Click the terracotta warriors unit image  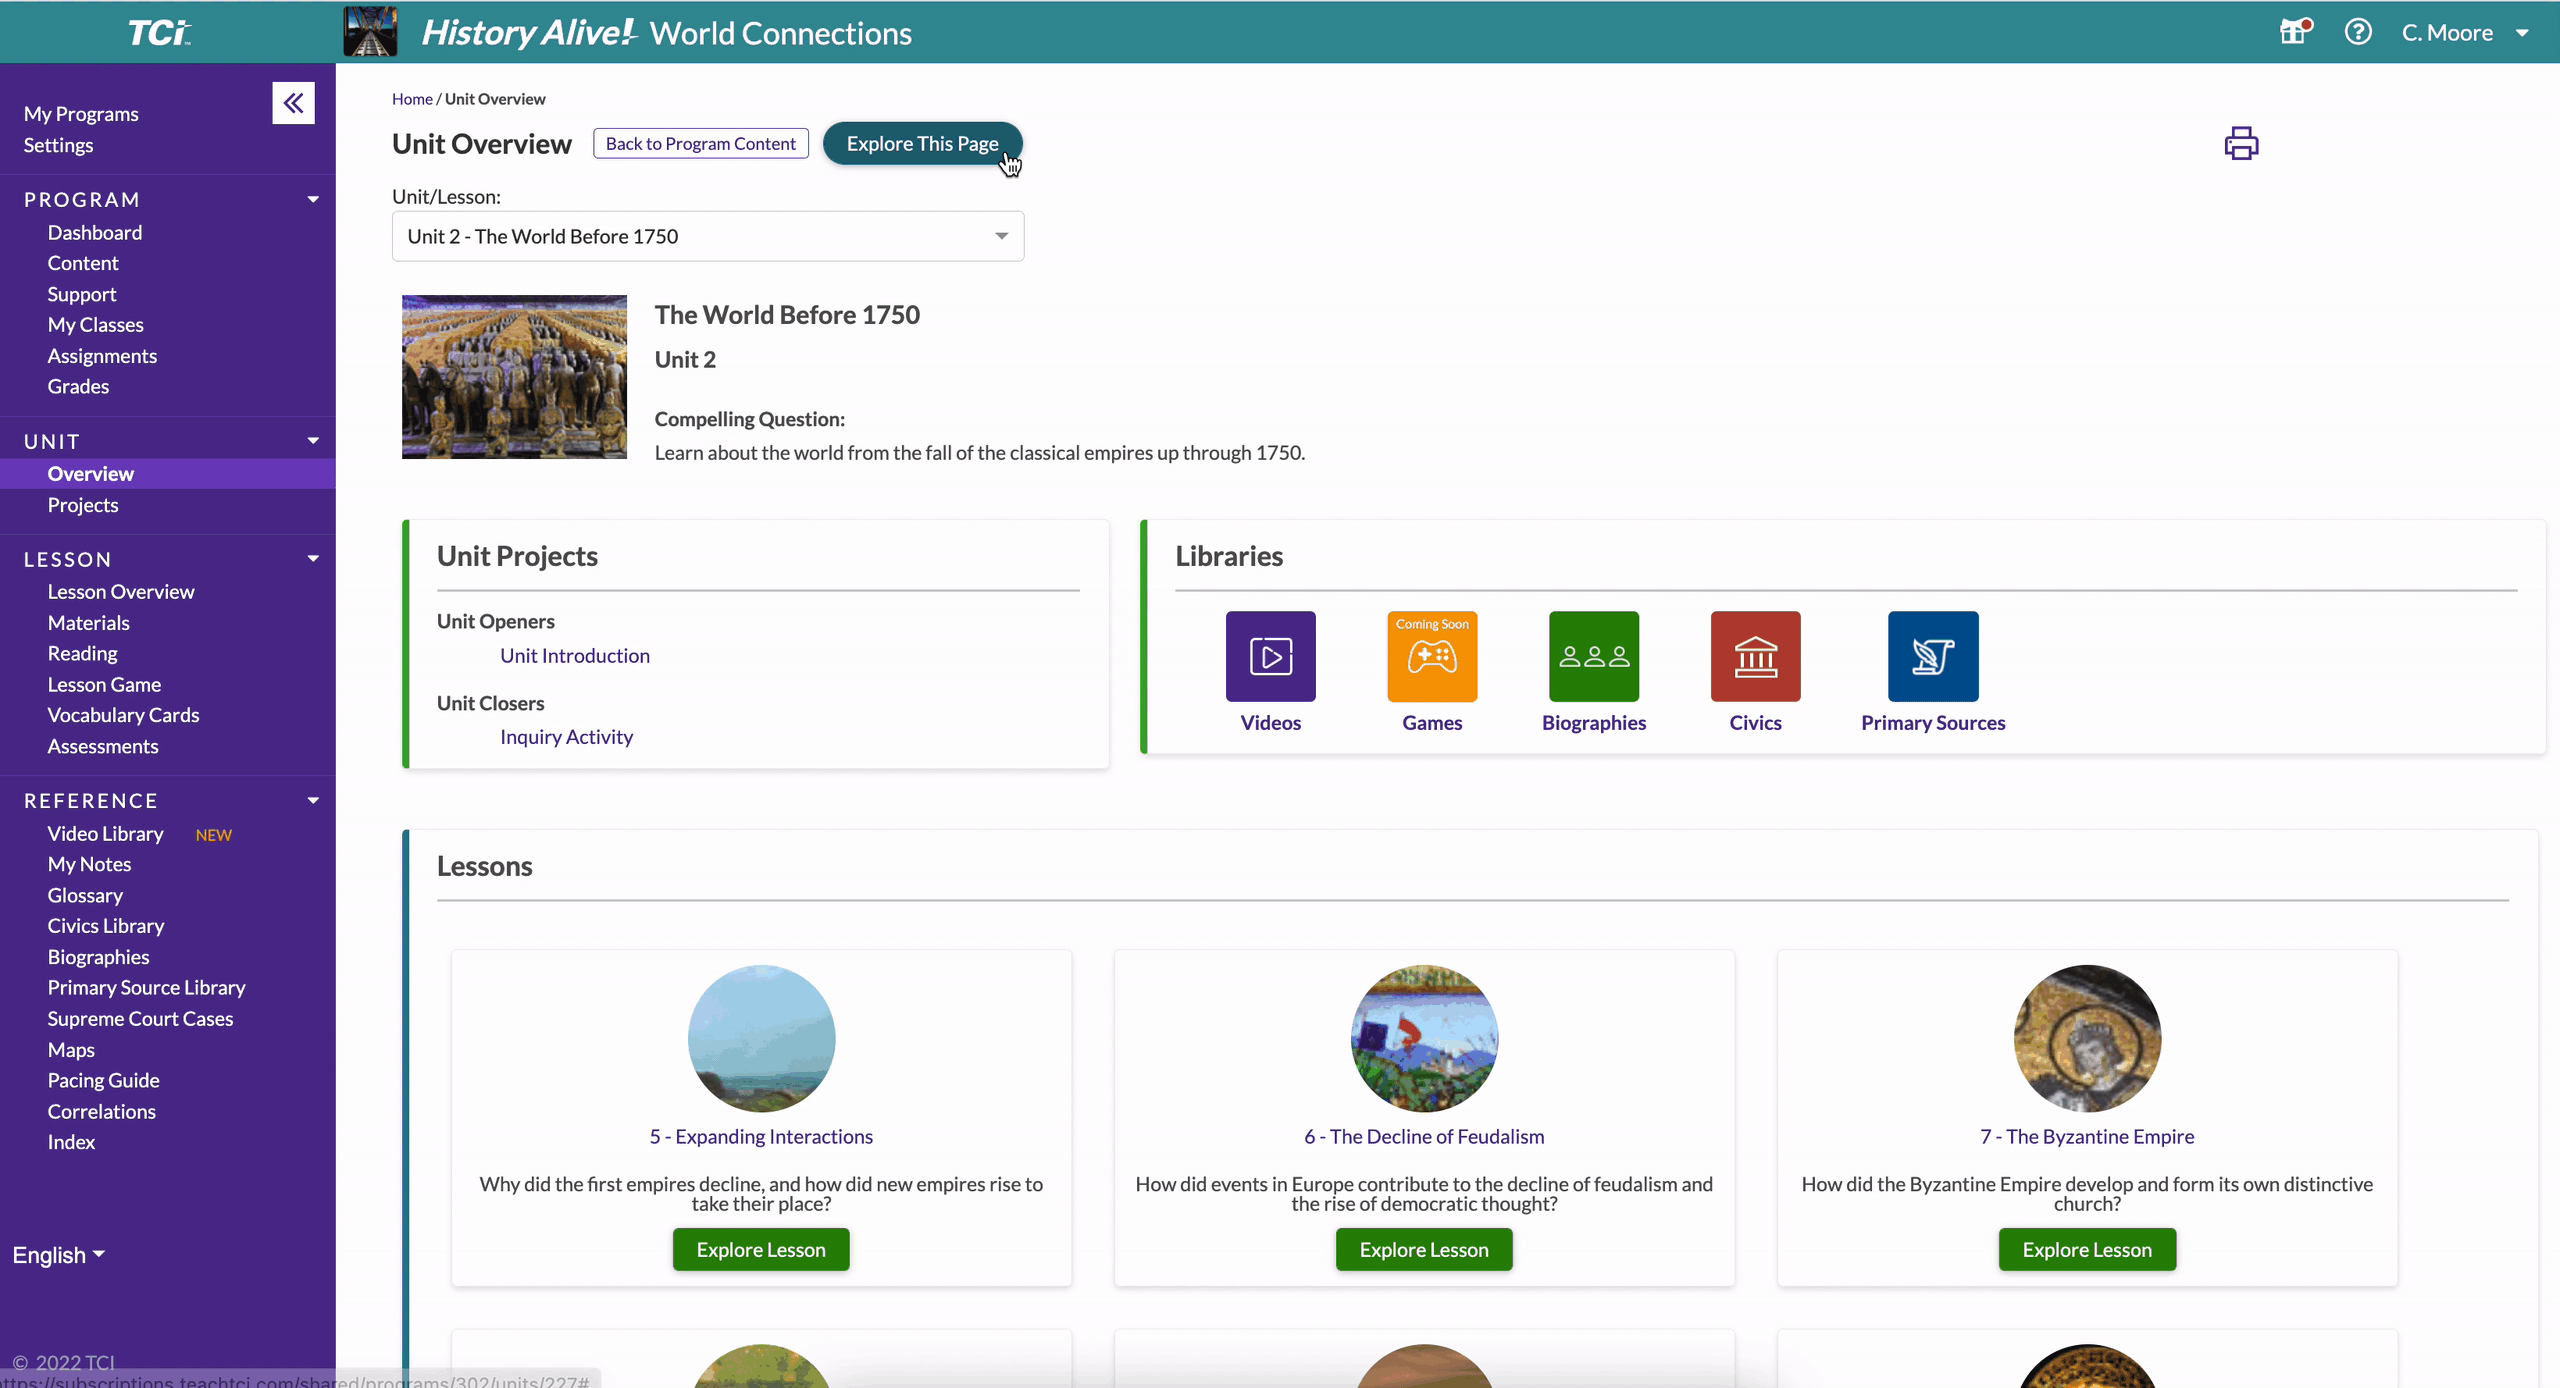click(x=514, y=377)
